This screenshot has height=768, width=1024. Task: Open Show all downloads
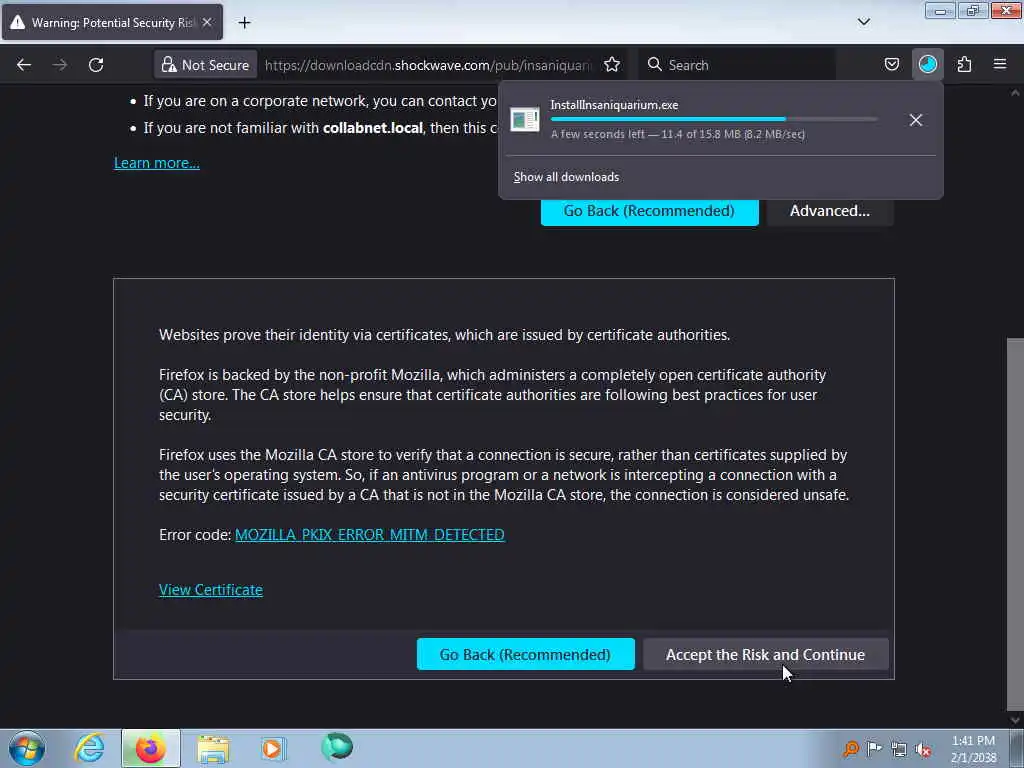tap(566, 177)
